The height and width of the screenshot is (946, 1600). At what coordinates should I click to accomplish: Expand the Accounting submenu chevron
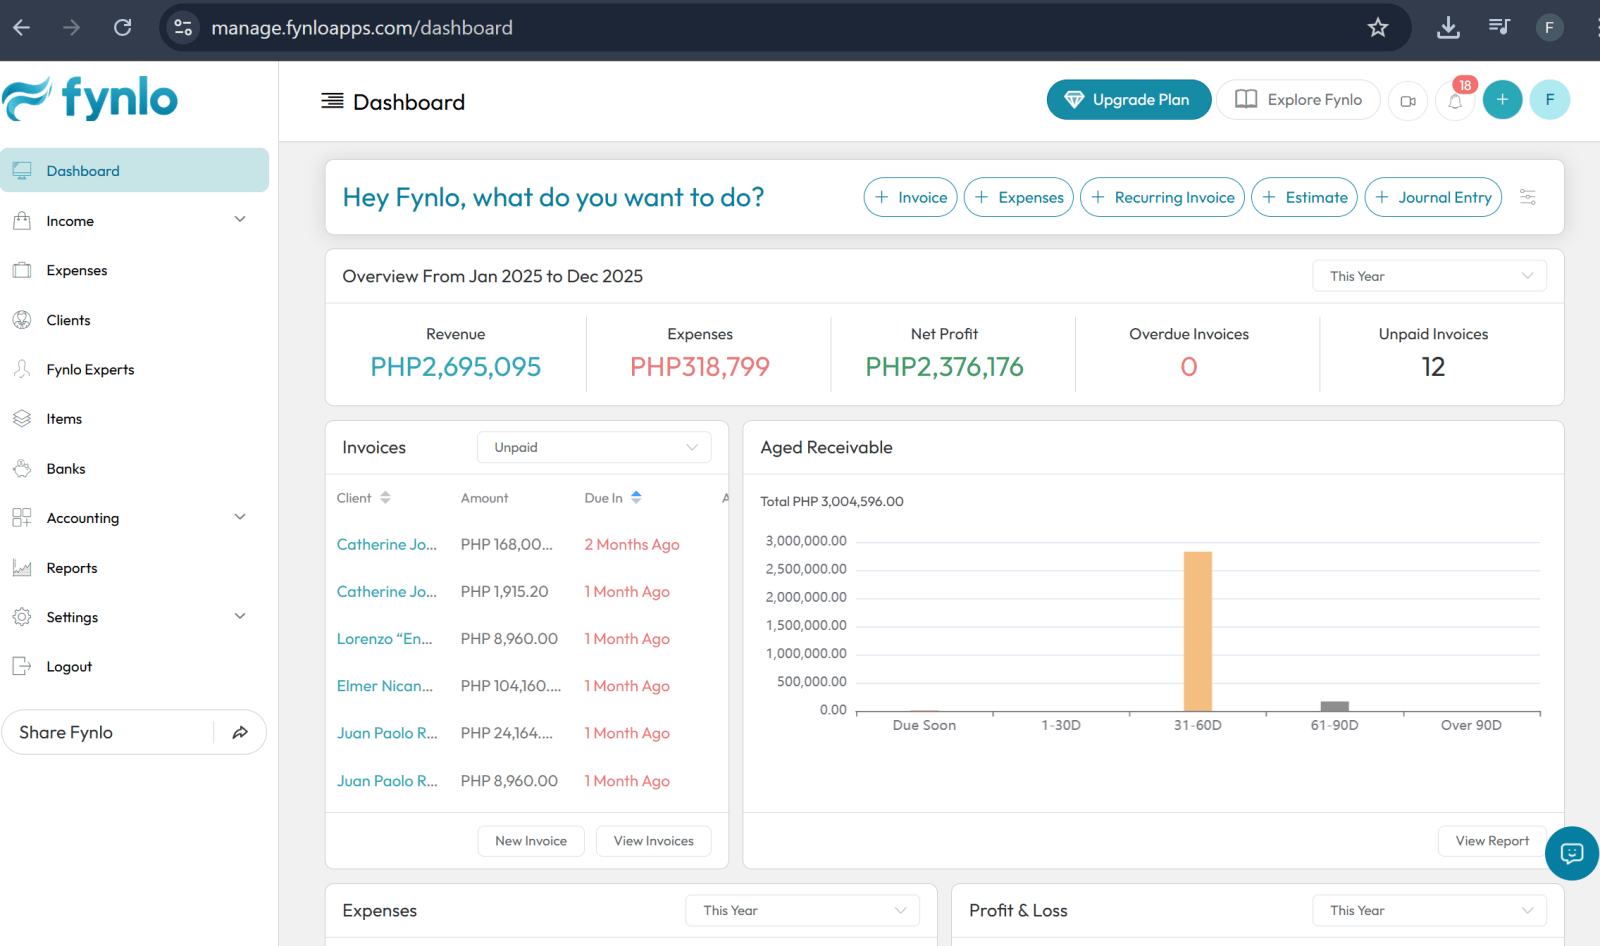240,517
